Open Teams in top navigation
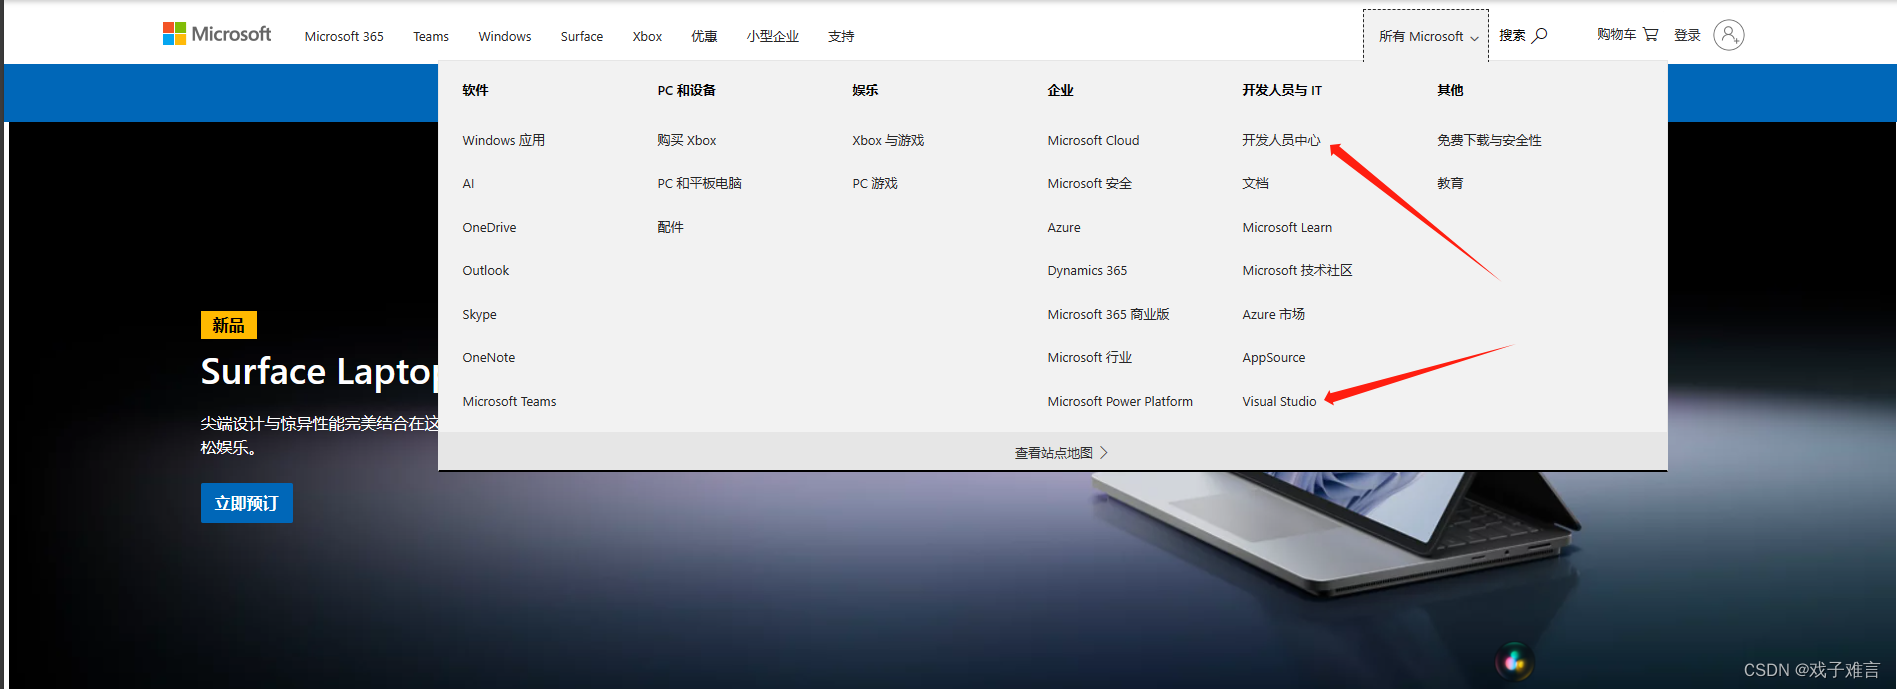1897x689 pixels. [x=431, y=36]
